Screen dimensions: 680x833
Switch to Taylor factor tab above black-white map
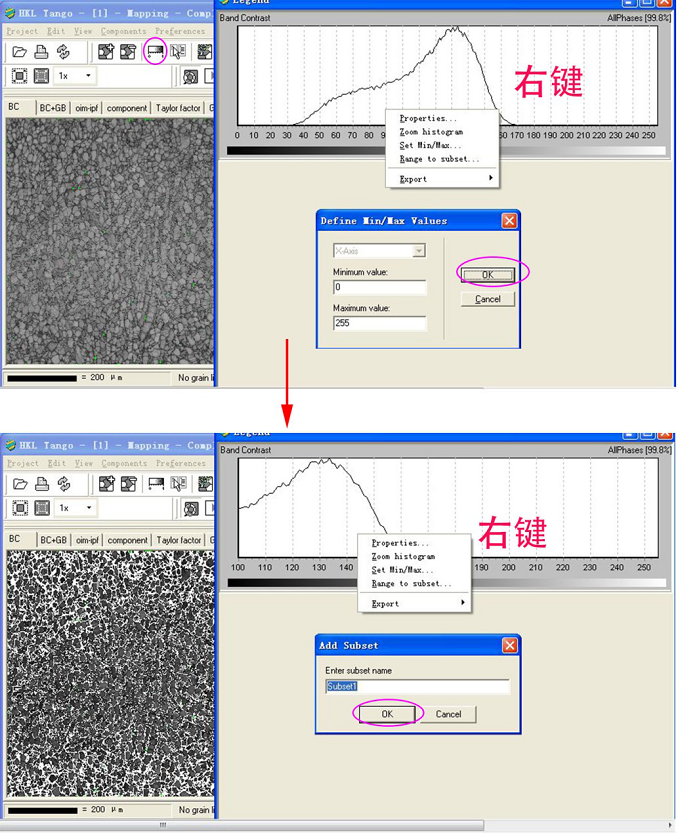[x=179, y=540]
